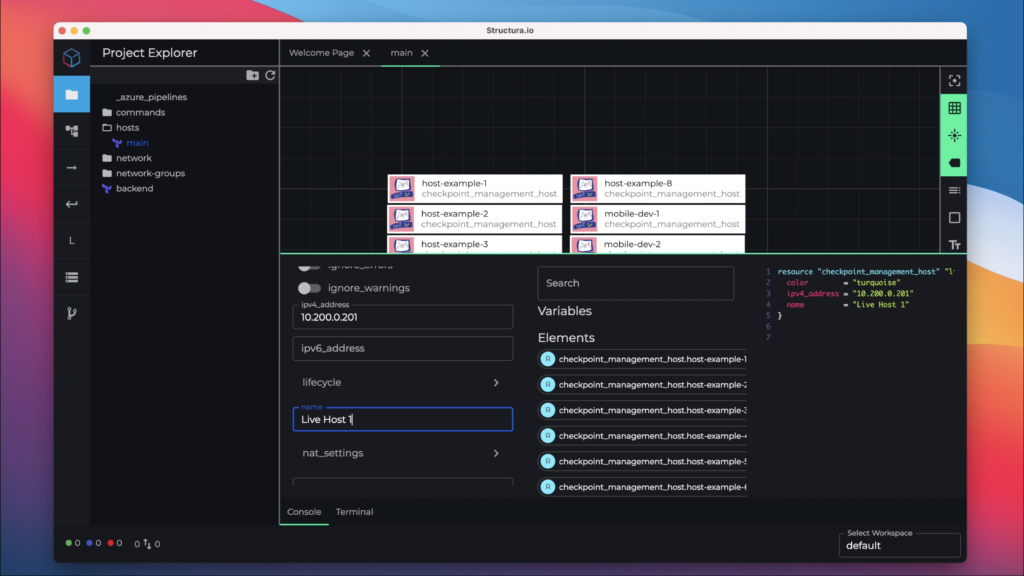1024x576 pixels.
Task: Select the mobile-dev-1 node
Action: [658, 219]
